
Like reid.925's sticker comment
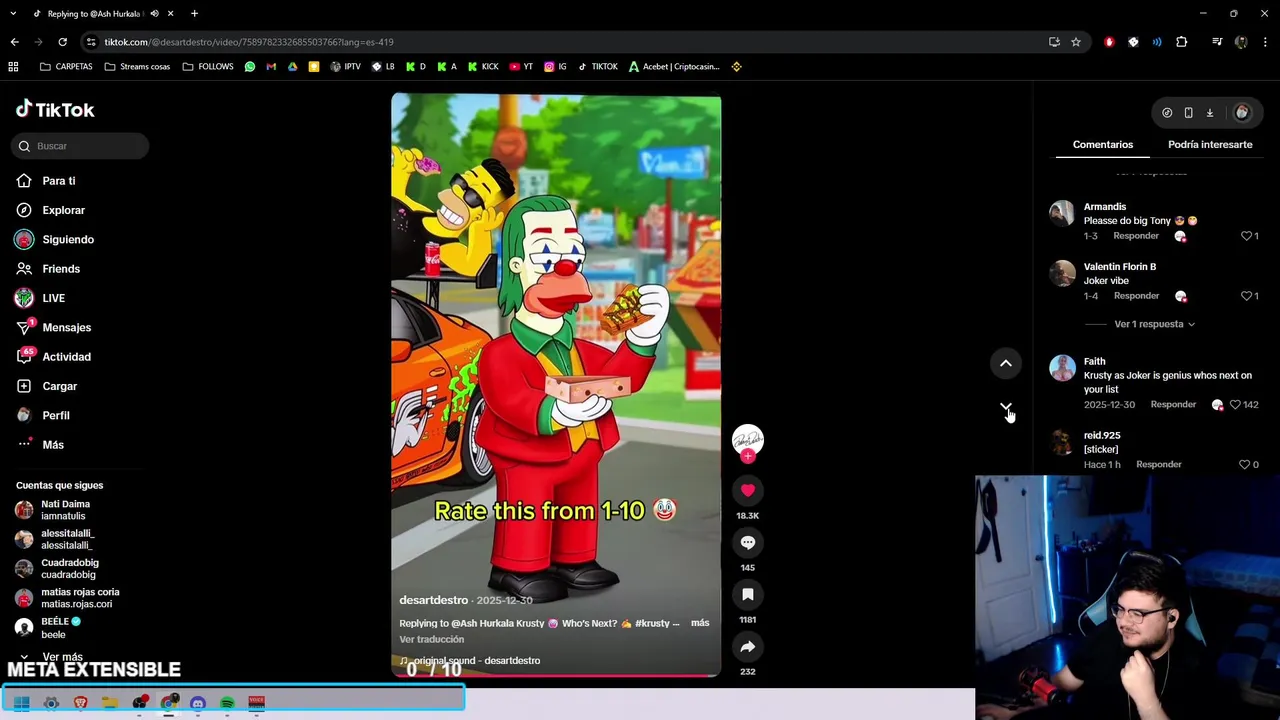pos(1245,465)
